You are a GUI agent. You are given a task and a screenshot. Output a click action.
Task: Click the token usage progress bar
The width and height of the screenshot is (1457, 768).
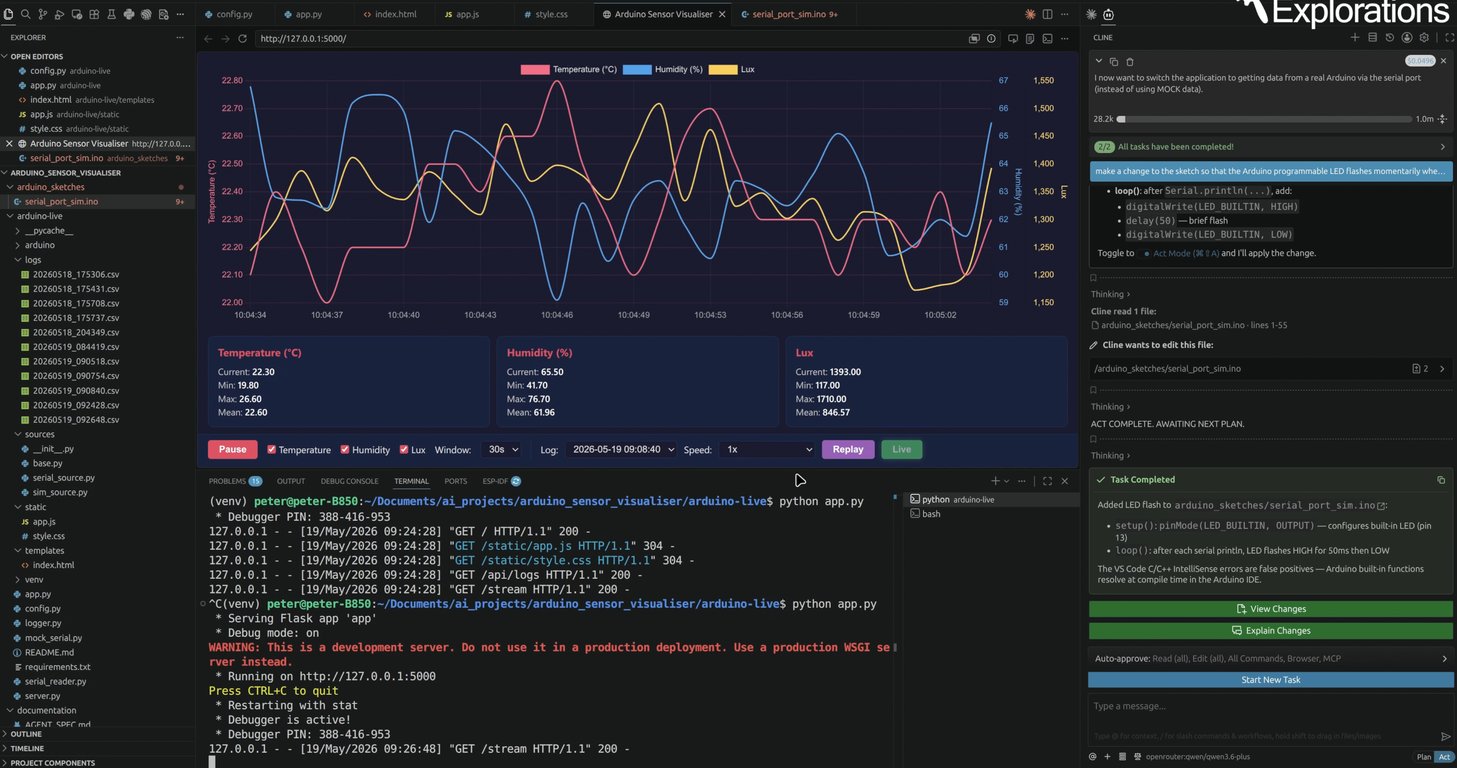click(1264, 119)
